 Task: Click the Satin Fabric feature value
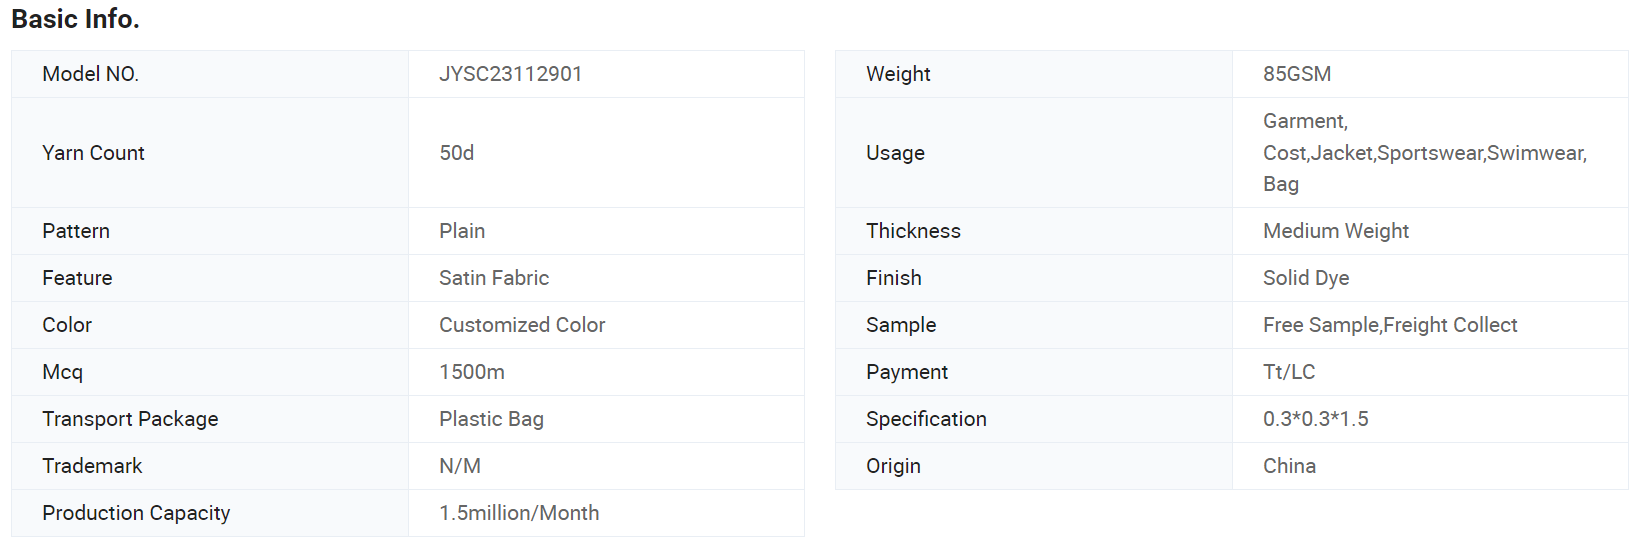point(494,278)
